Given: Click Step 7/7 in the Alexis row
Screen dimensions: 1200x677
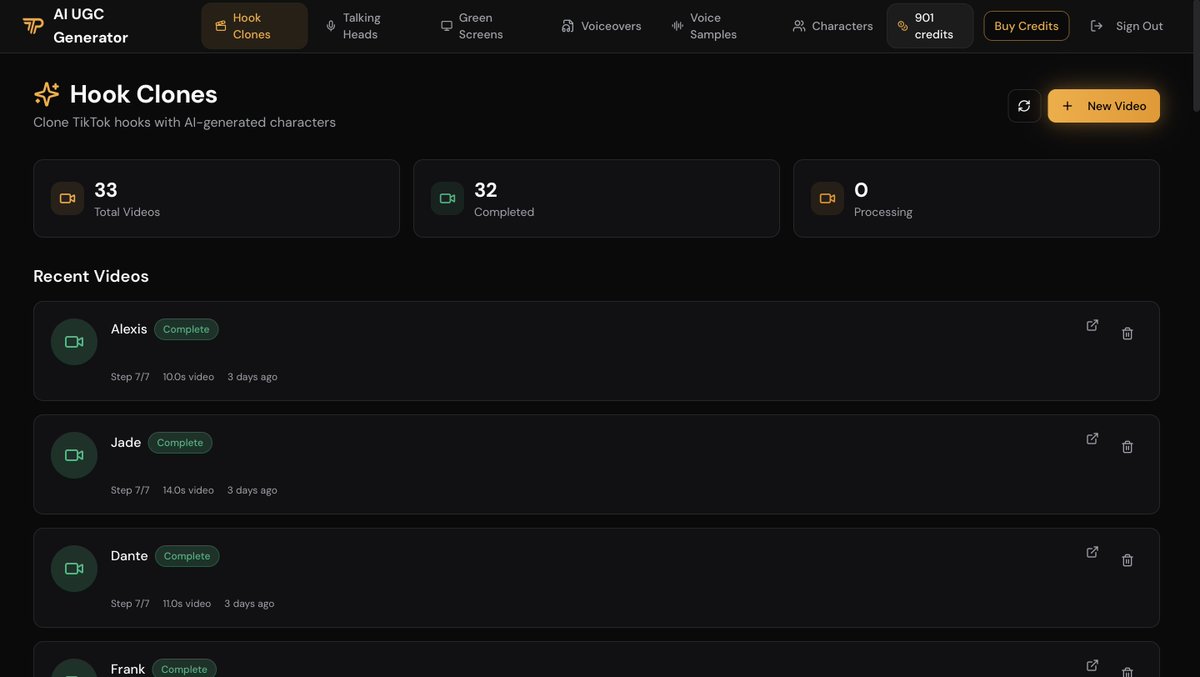Looking at the screenshot, I should 130,377.
